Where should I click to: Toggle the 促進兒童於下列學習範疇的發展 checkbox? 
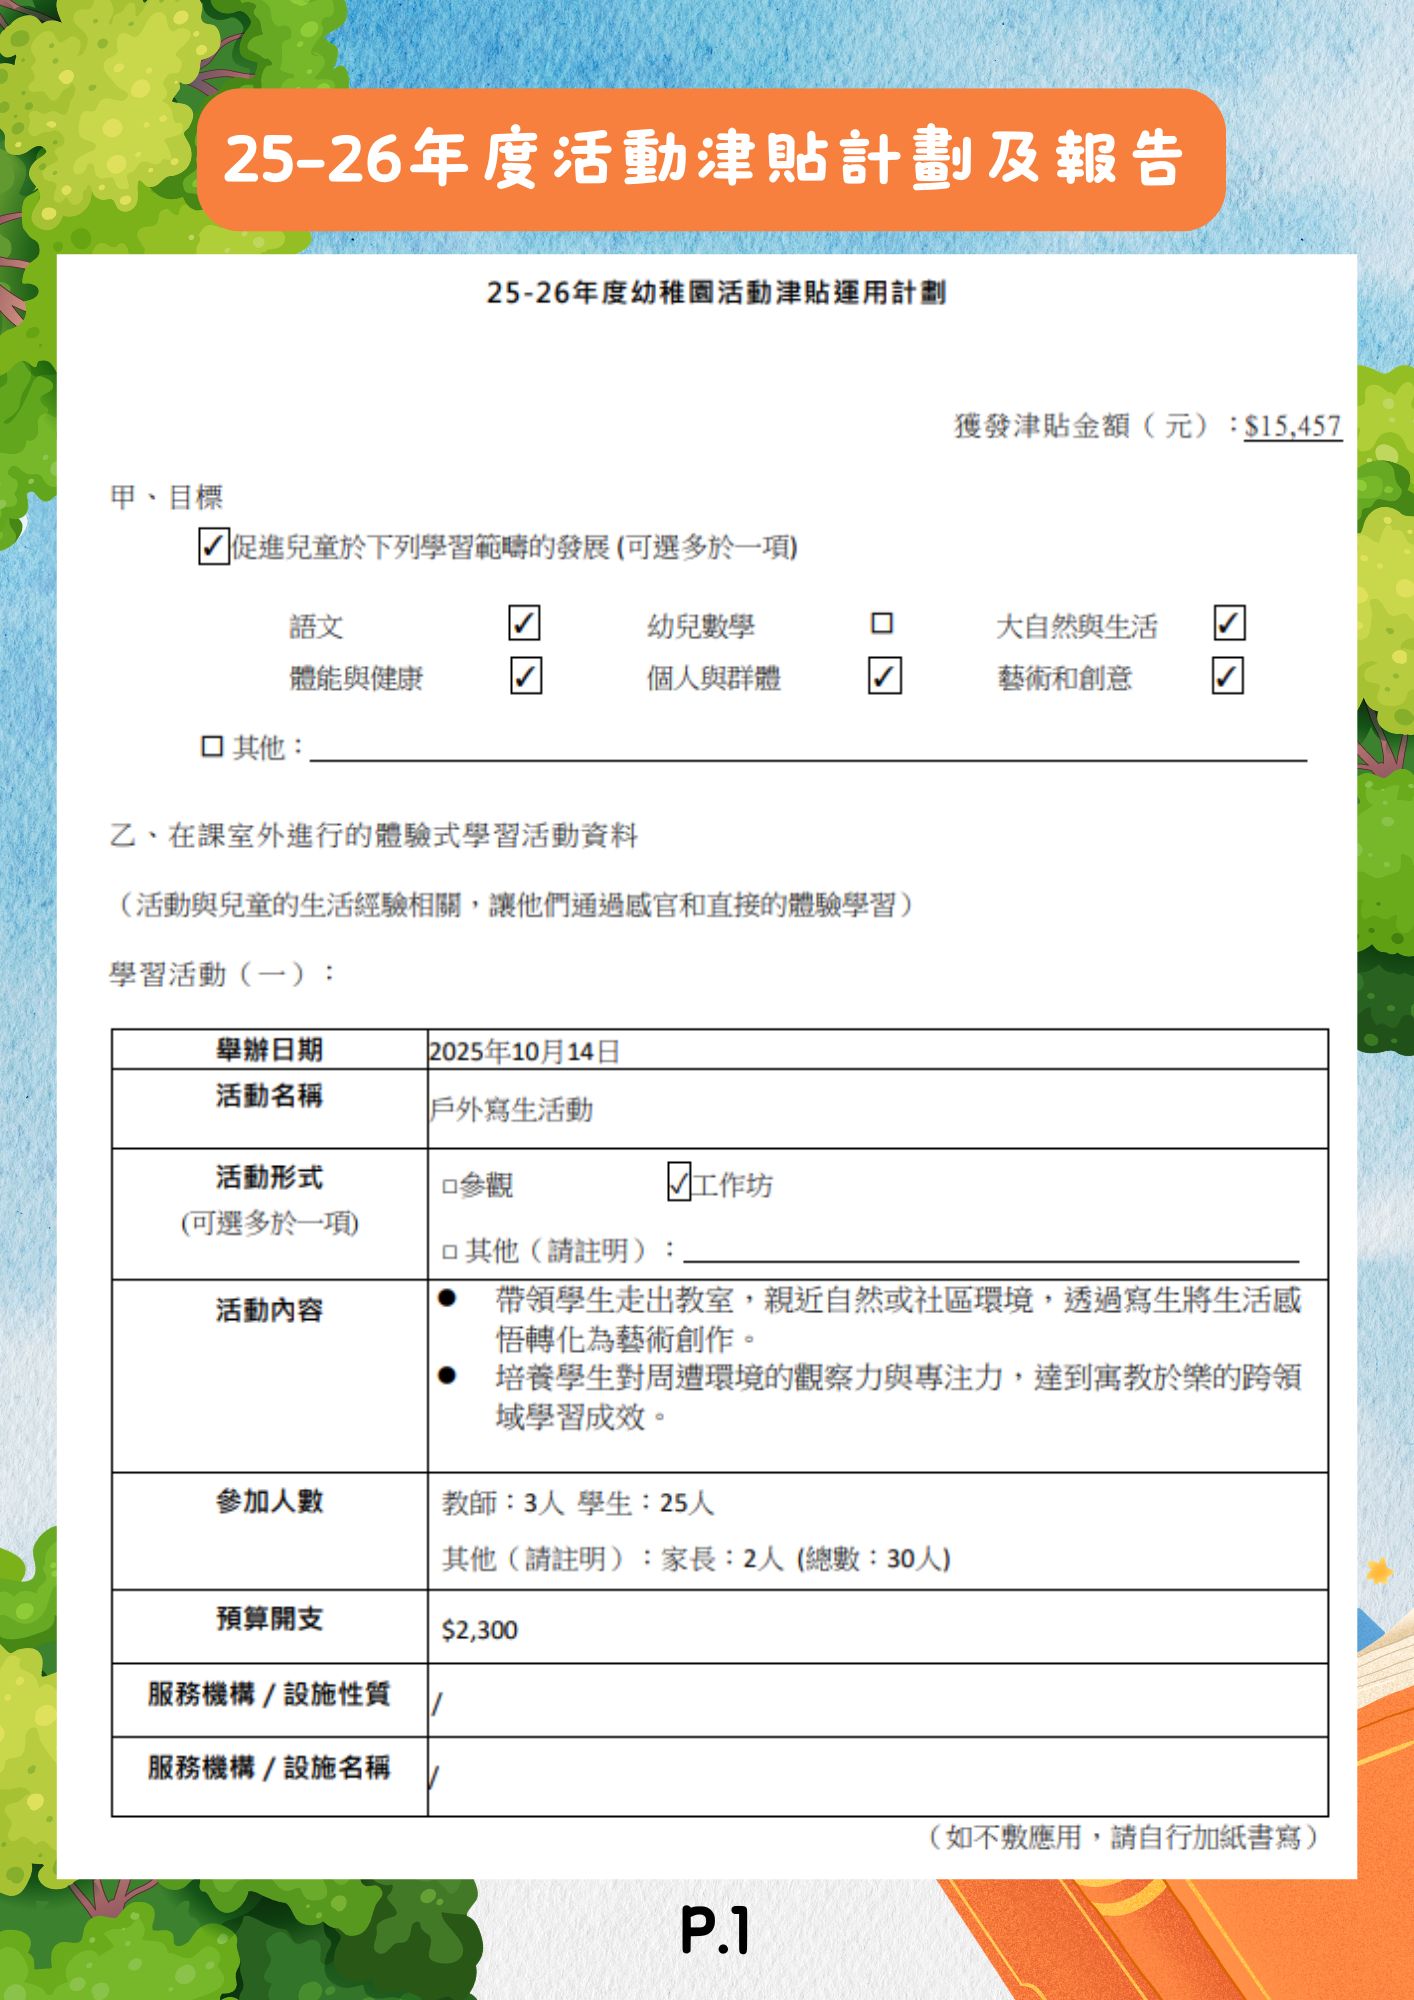click(x=214, y=547)
